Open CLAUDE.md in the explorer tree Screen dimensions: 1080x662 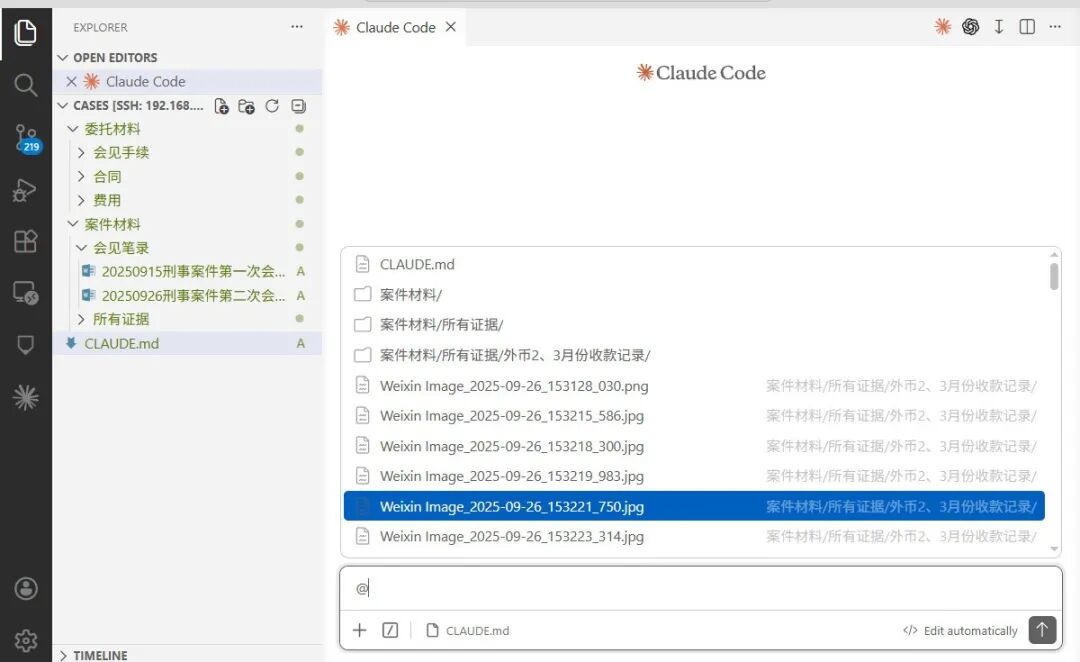tap(187, 343)
